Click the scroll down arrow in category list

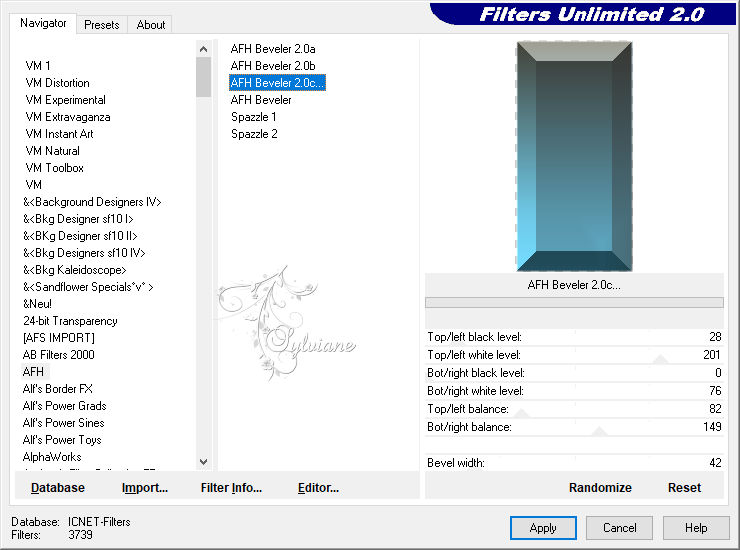(203, 462)
